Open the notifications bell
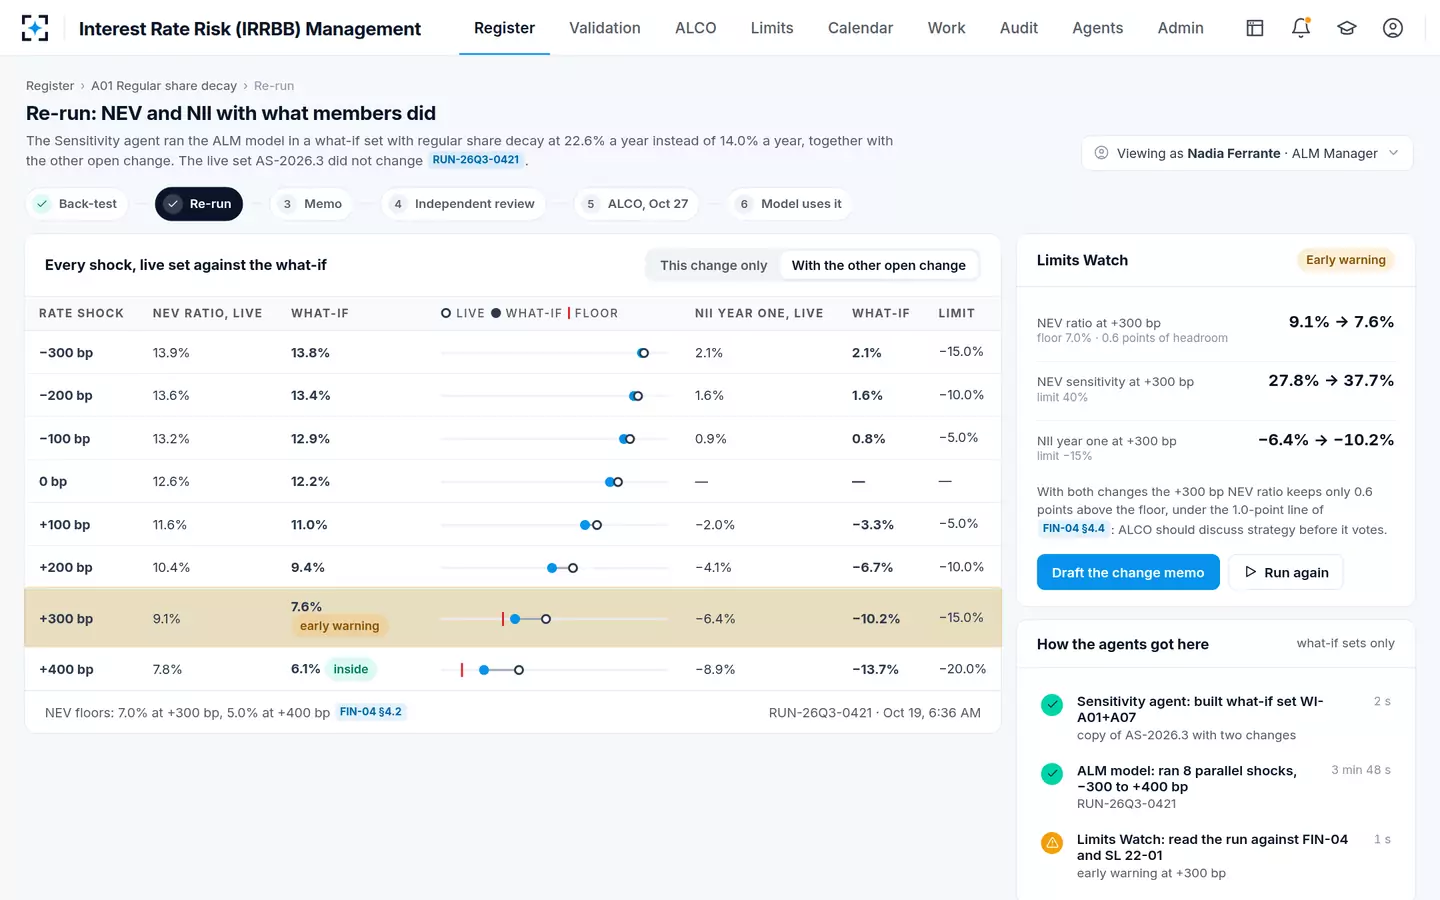This screenshot has height=900, width=1440. [1301, 28]
